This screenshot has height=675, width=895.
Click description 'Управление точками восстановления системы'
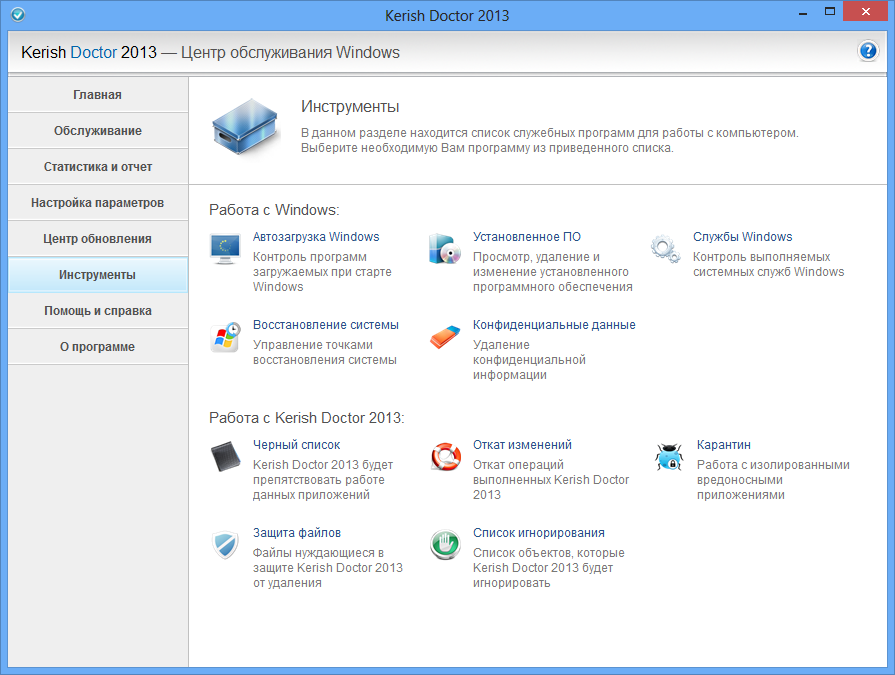(325, 352)
